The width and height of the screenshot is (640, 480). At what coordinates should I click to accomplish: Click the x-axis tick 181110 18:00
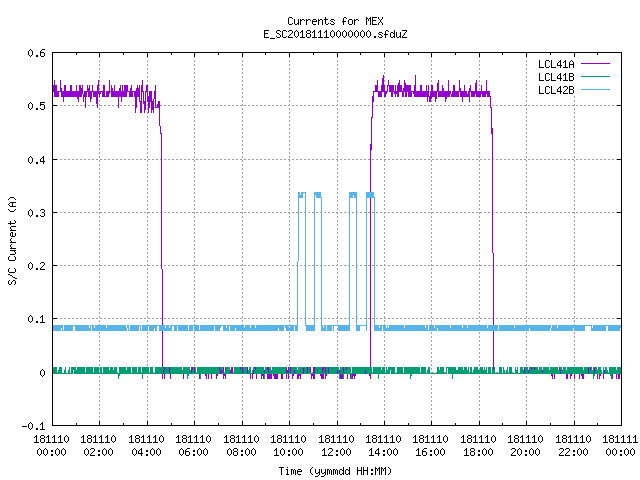478,446
